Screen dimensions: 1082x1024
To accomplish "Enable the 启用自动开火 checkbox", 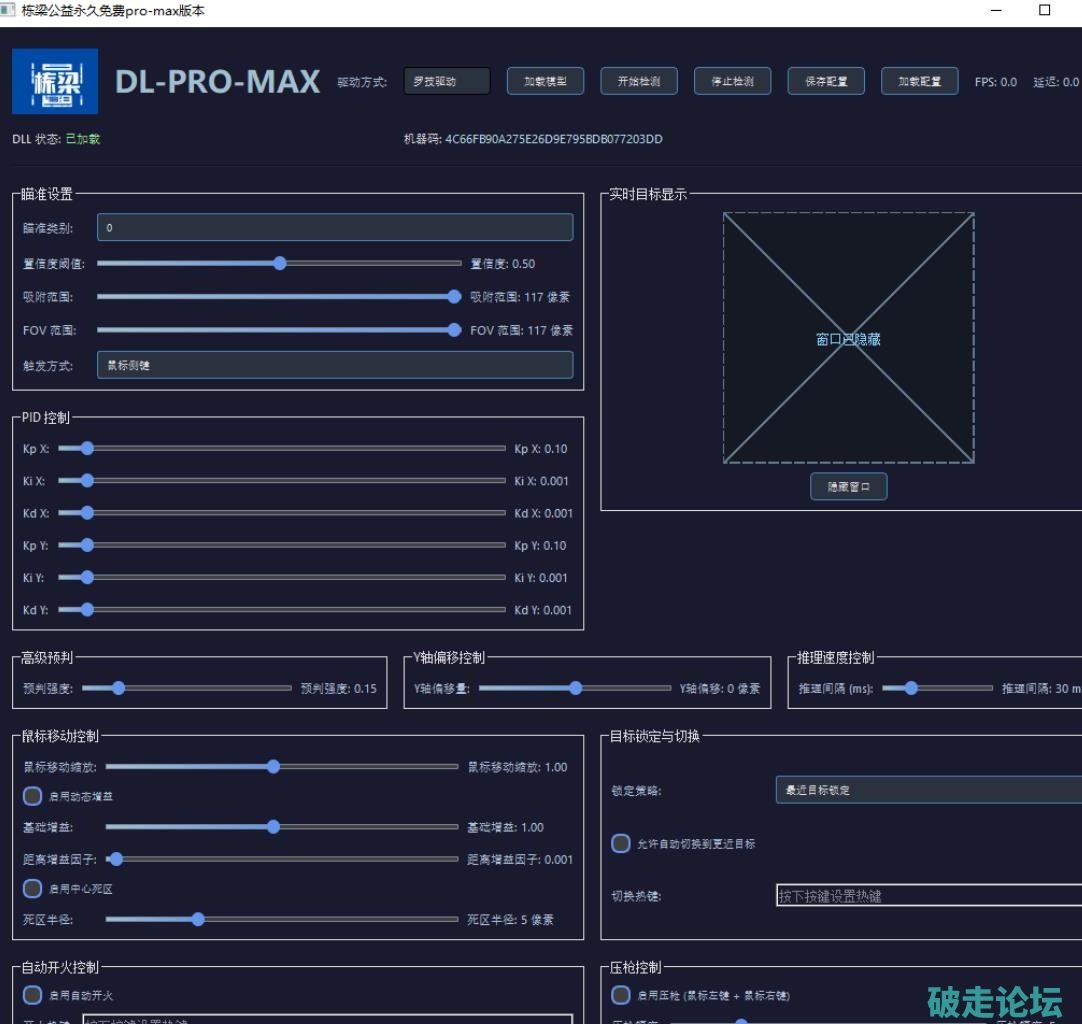I will click(33, 995).
